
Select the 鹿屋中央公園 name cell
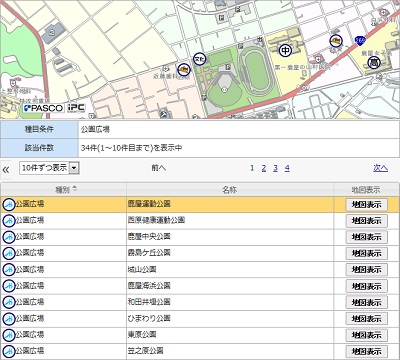coord(230,237)
